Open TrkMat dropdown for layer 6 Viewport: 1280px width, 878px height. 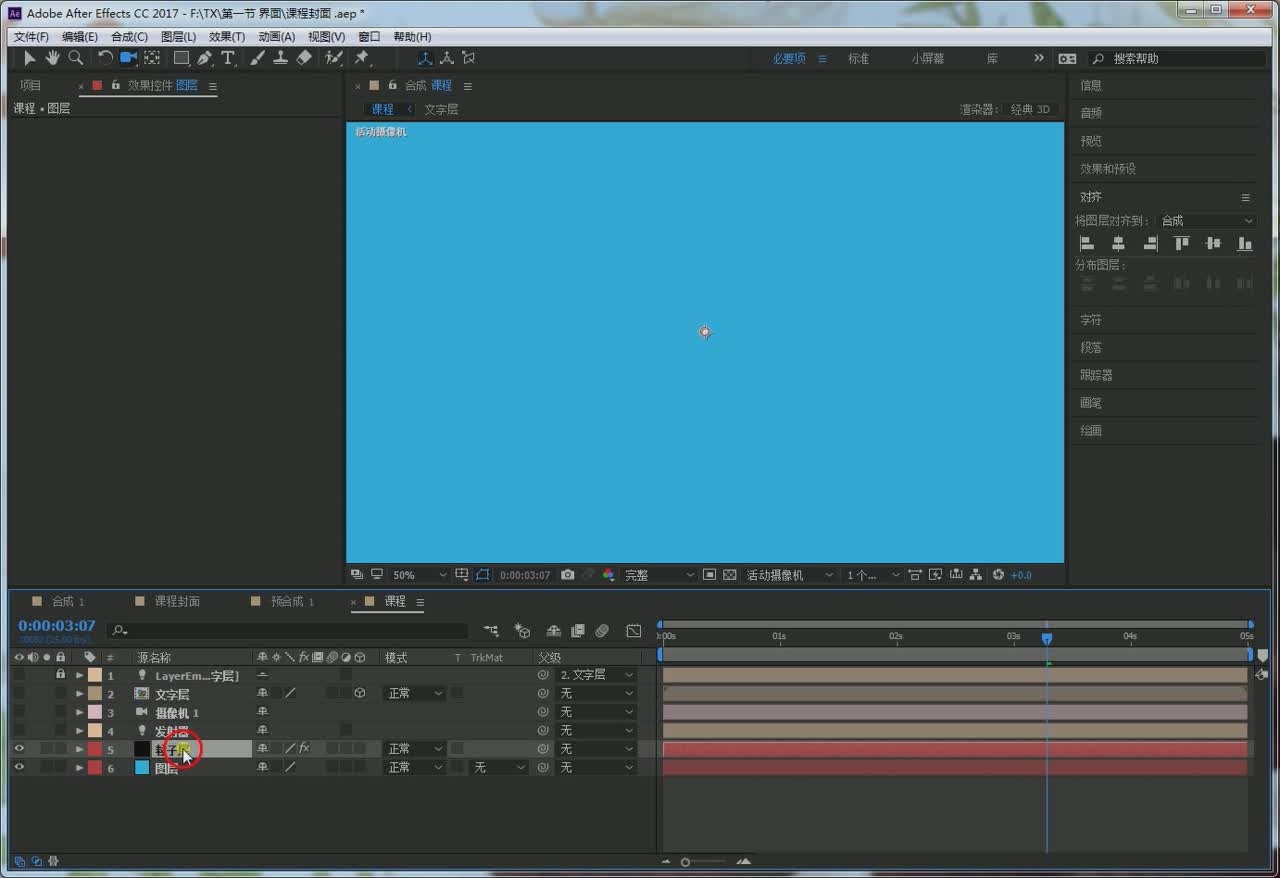pos(499,767)
